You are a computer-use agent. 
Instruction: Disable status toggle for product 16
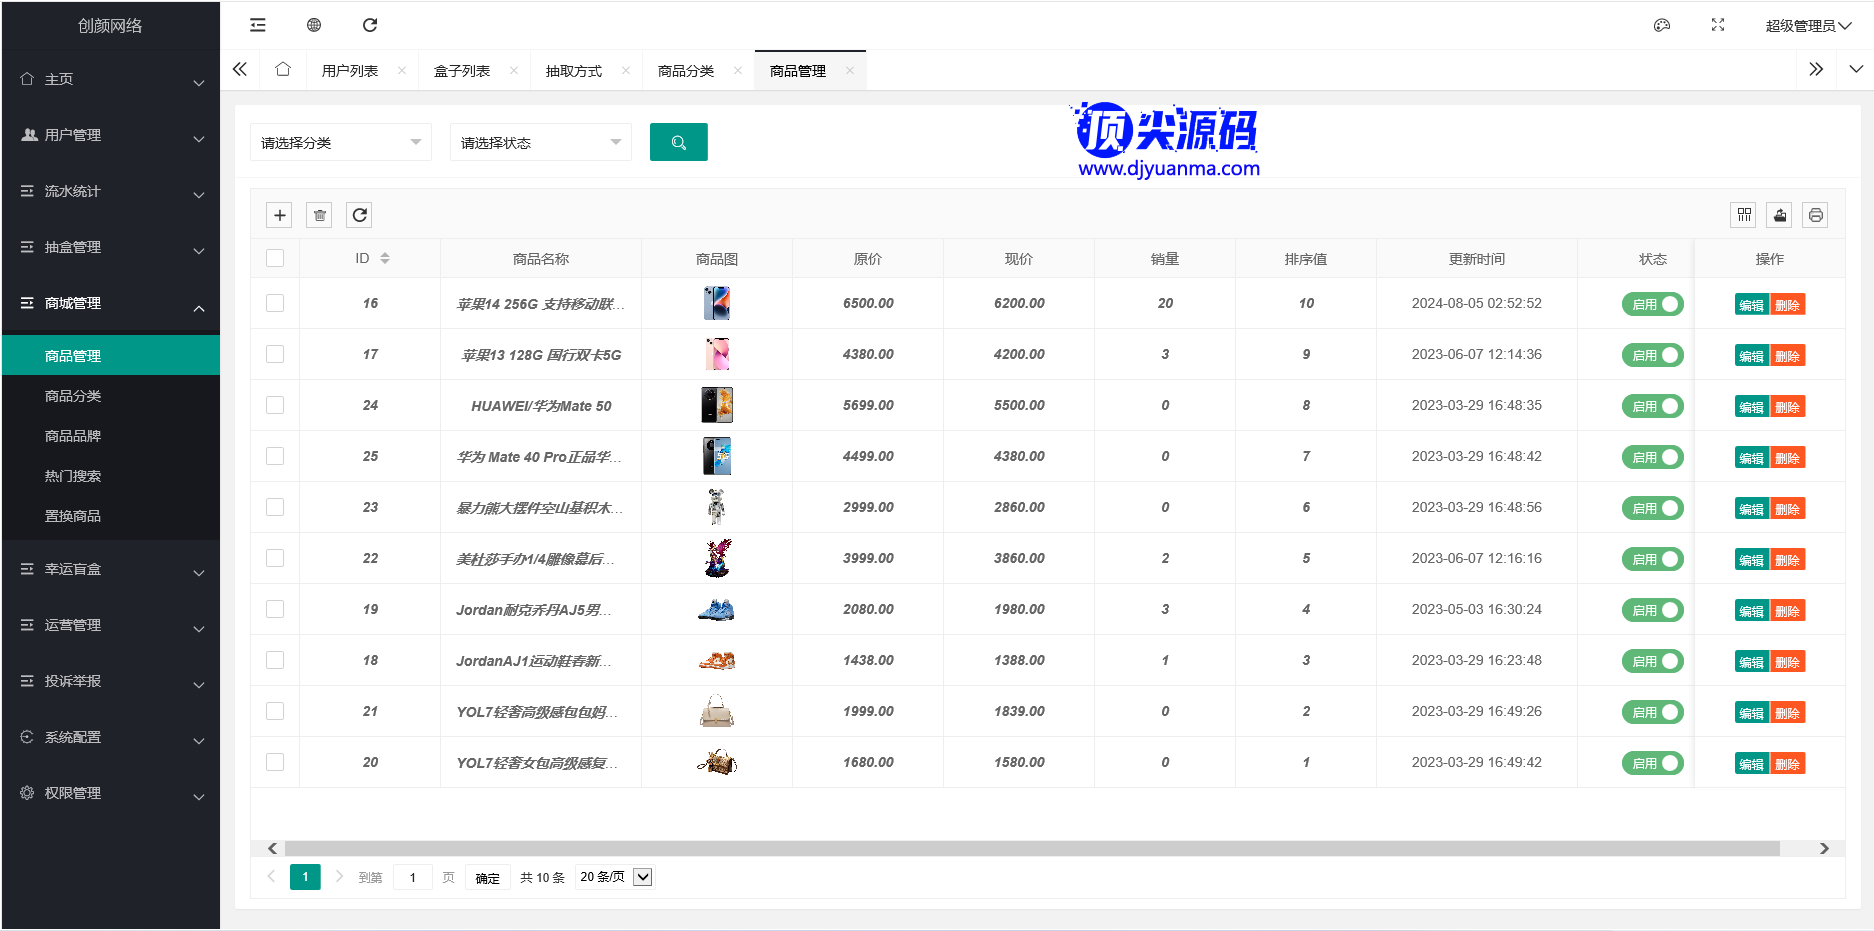(x=1652, y=304)
